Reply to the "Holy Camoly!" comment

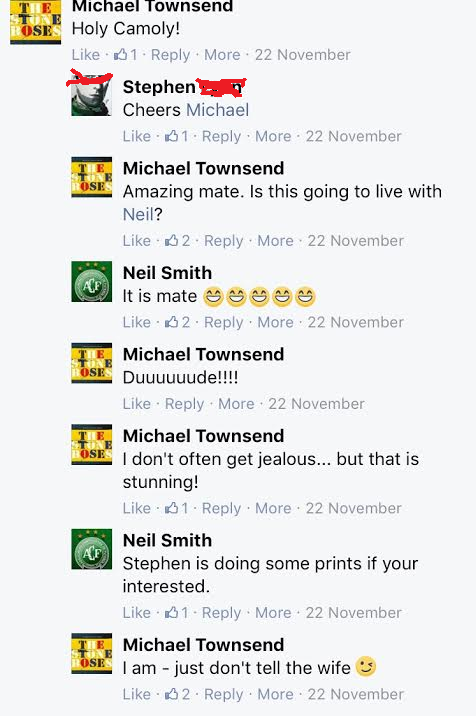tap(170, 55)
